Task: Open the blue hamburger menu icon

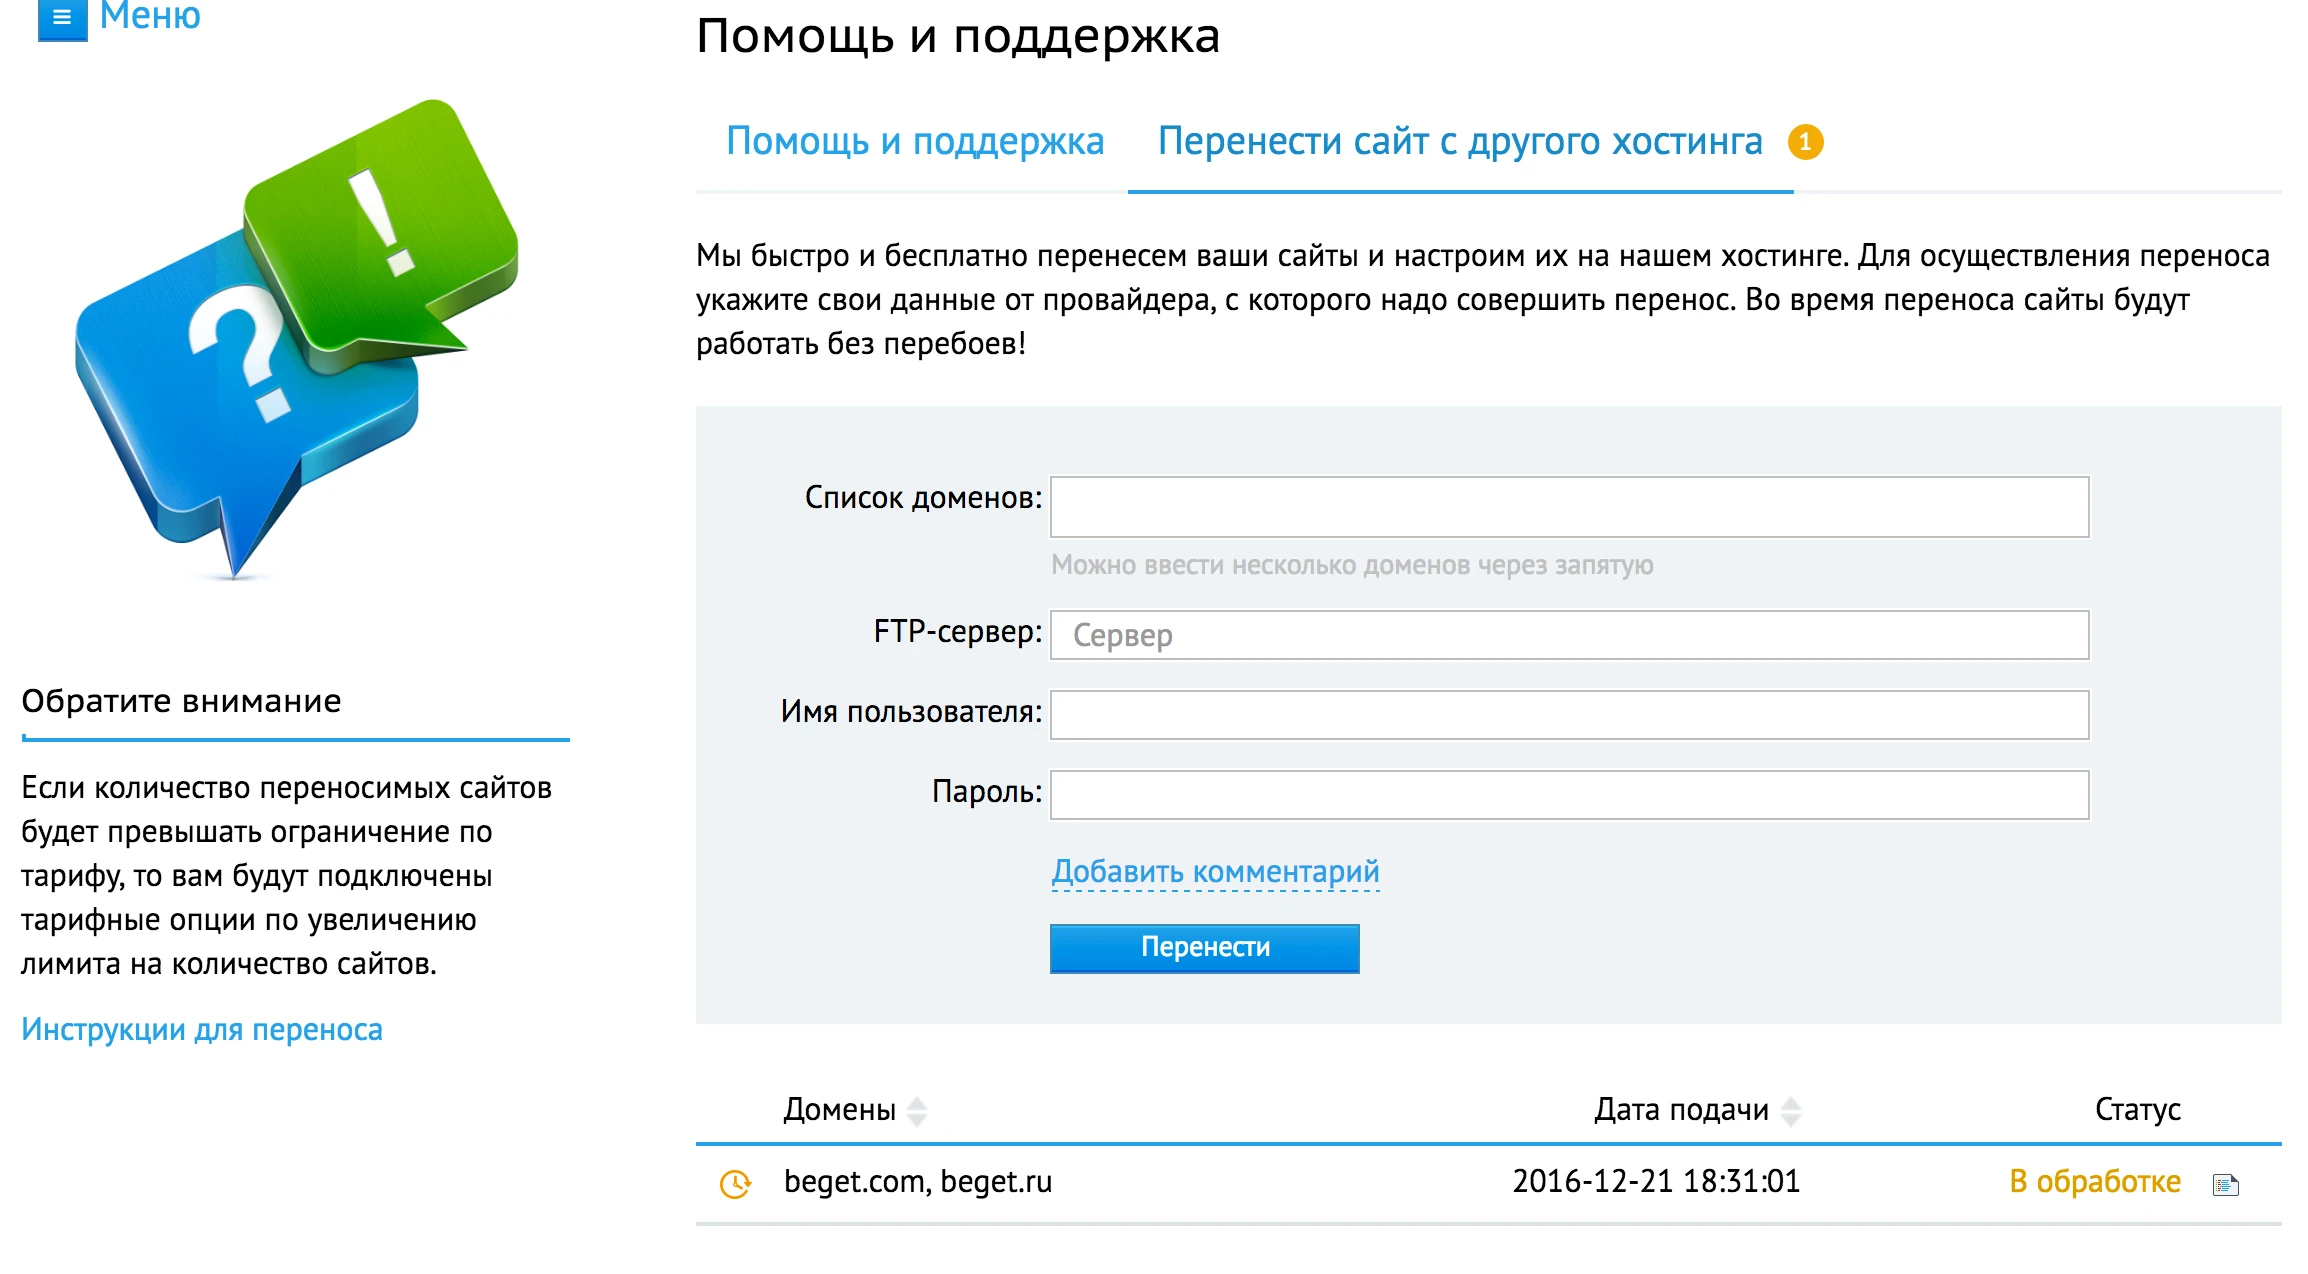Action: (61, 18)
